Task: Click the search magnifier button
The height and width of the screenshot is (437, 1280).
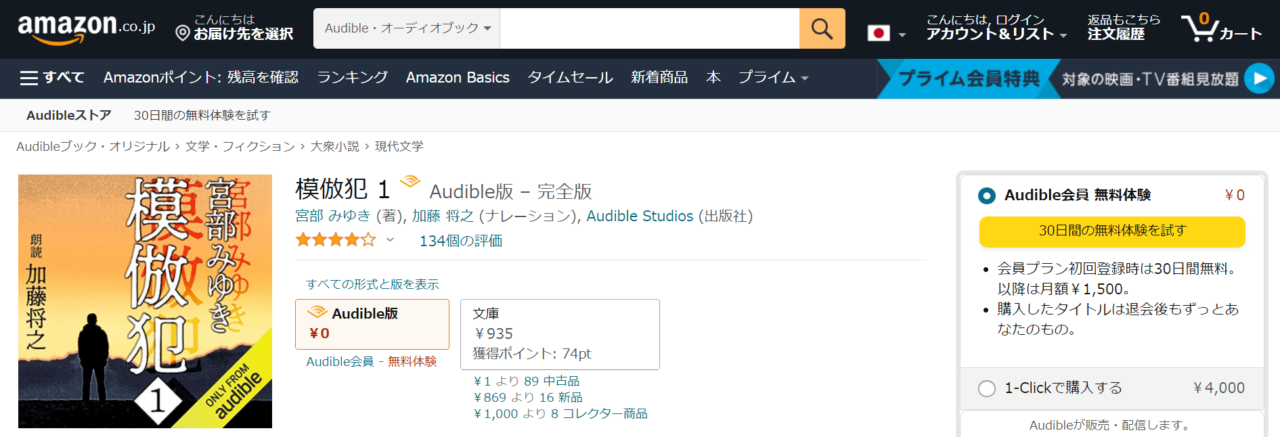Action: tap(822, 29)
